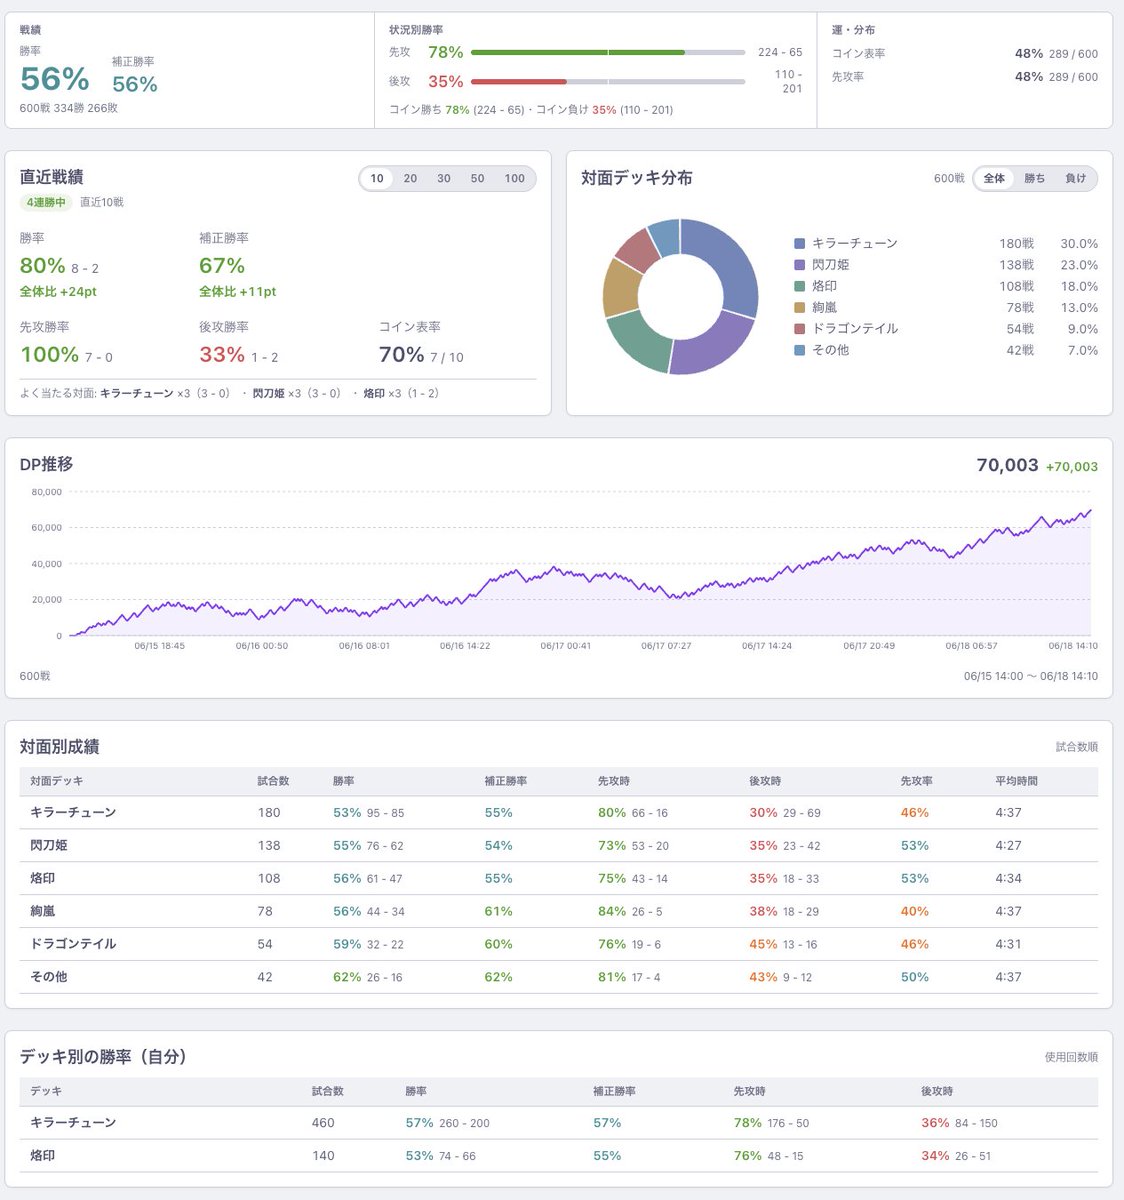Image resolution: width=1124 pixels, height=1200 pixels.
Task: Click the よく当たる対面 summary line
Action: tap(230, 393)
